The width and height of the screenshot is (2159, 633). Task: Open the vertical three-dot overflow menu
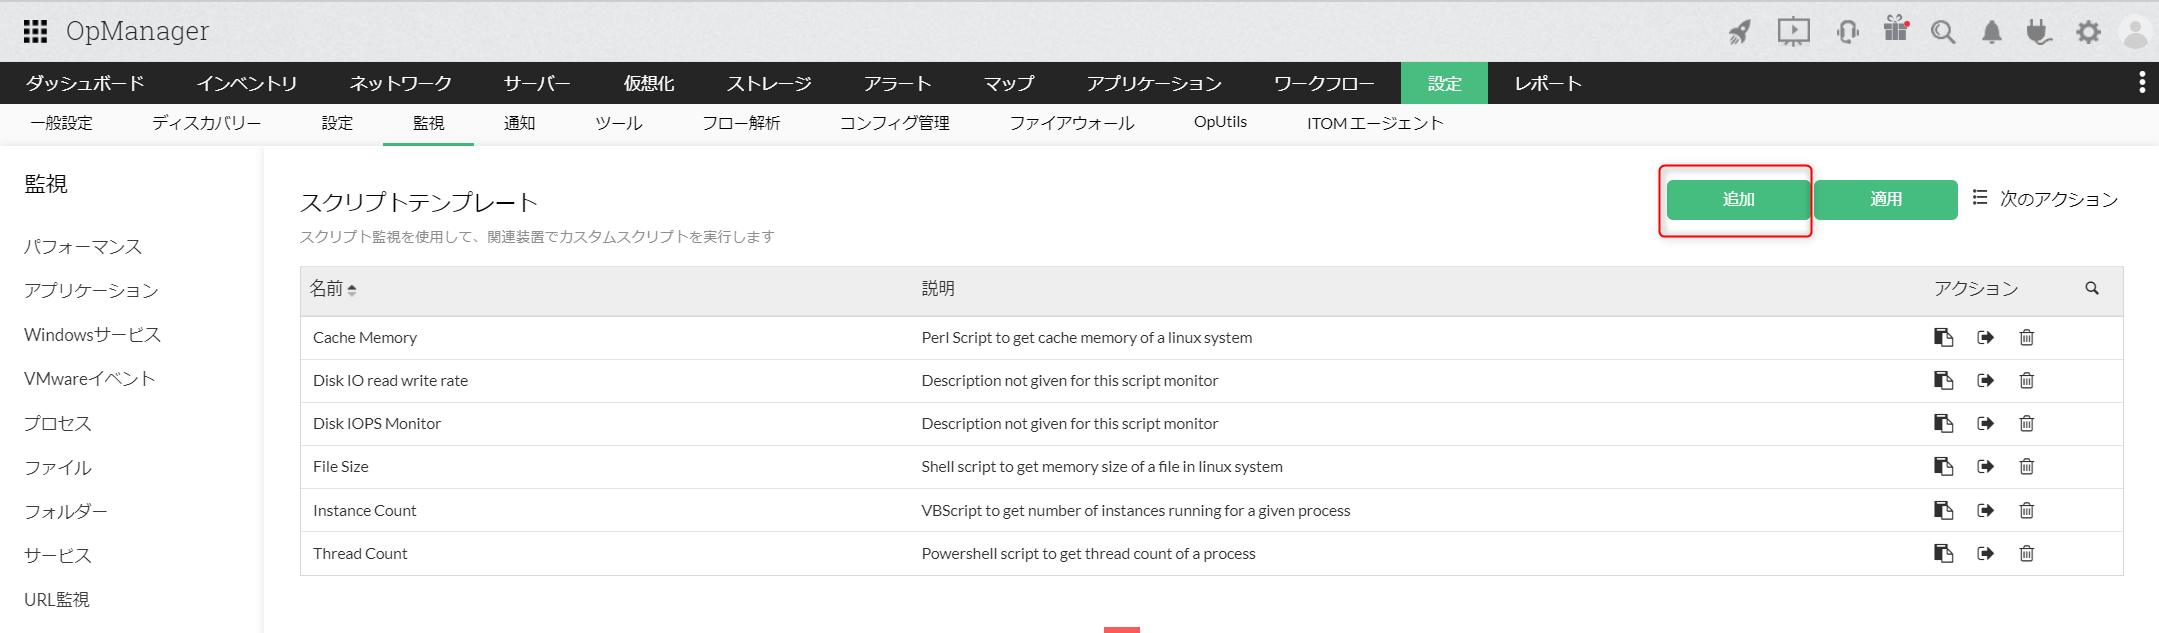pos(2141,83)
